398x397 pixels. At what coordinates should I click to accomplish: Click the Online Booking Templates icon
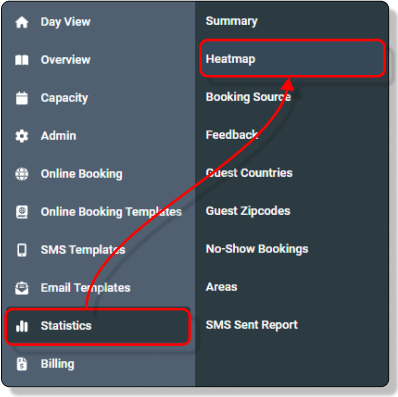click(x=22, y=212)
